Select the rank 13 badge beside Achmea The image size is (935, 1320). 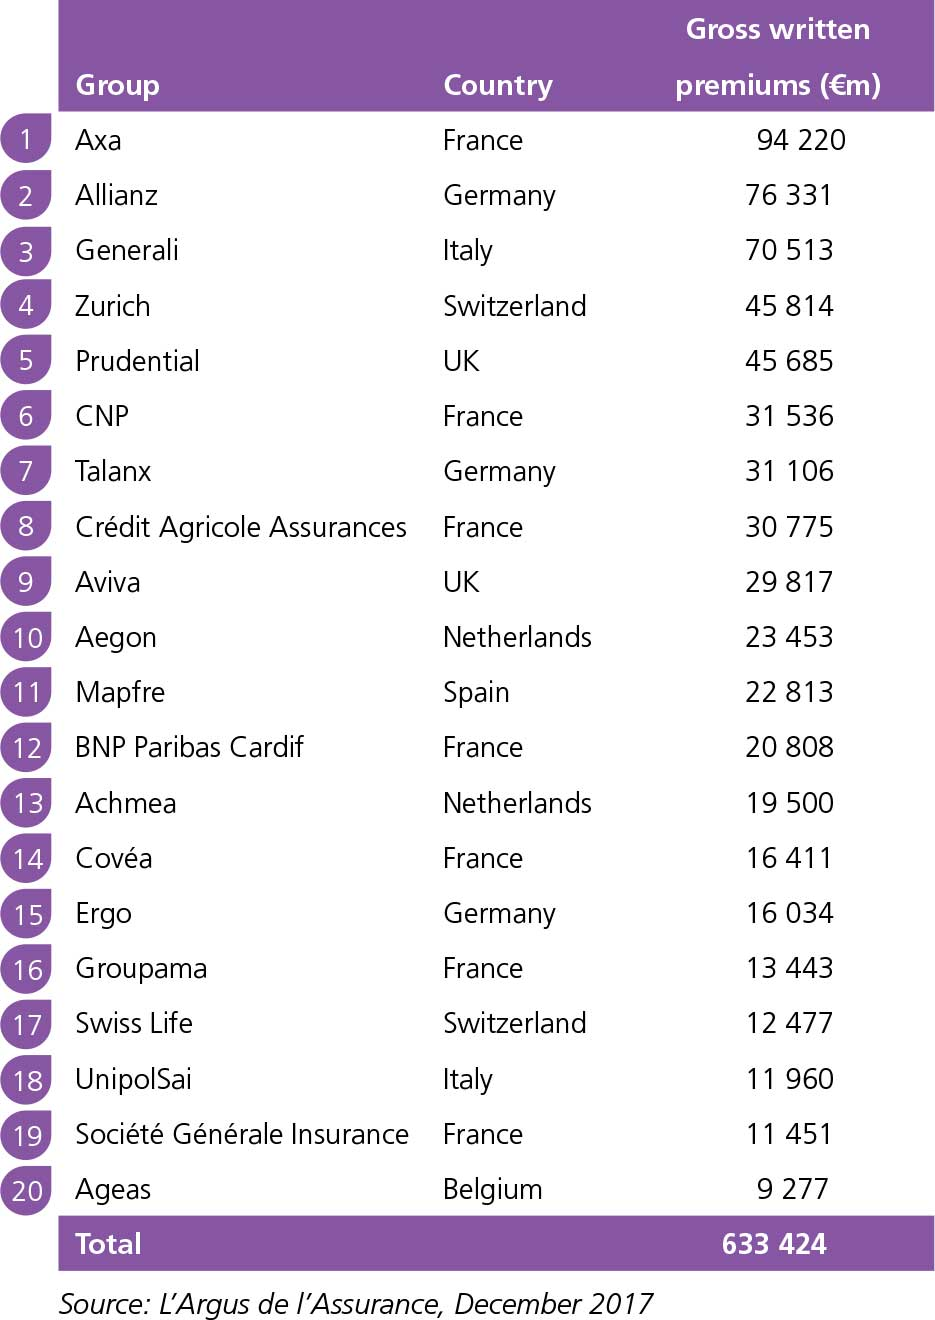[x=27, y=803]
